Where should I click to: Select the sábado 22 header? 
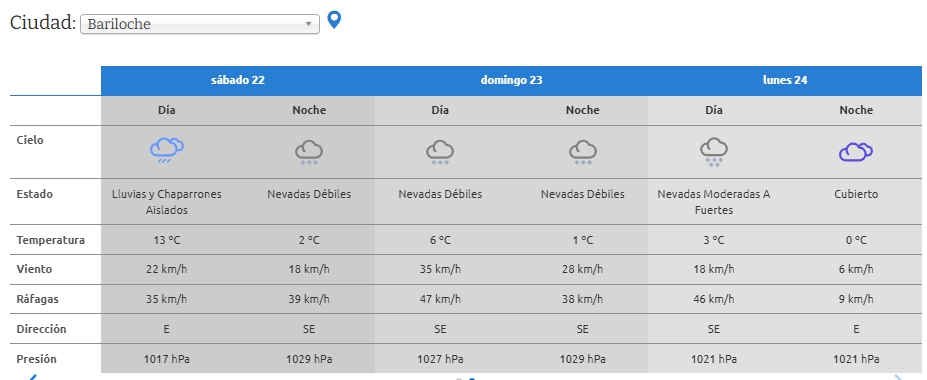238,80
